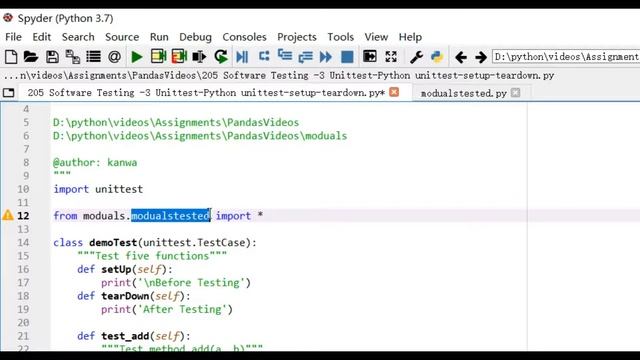Viewport: 640px width, 360px height.
Task: Run selection or current line icon
Action: [199, 57]
